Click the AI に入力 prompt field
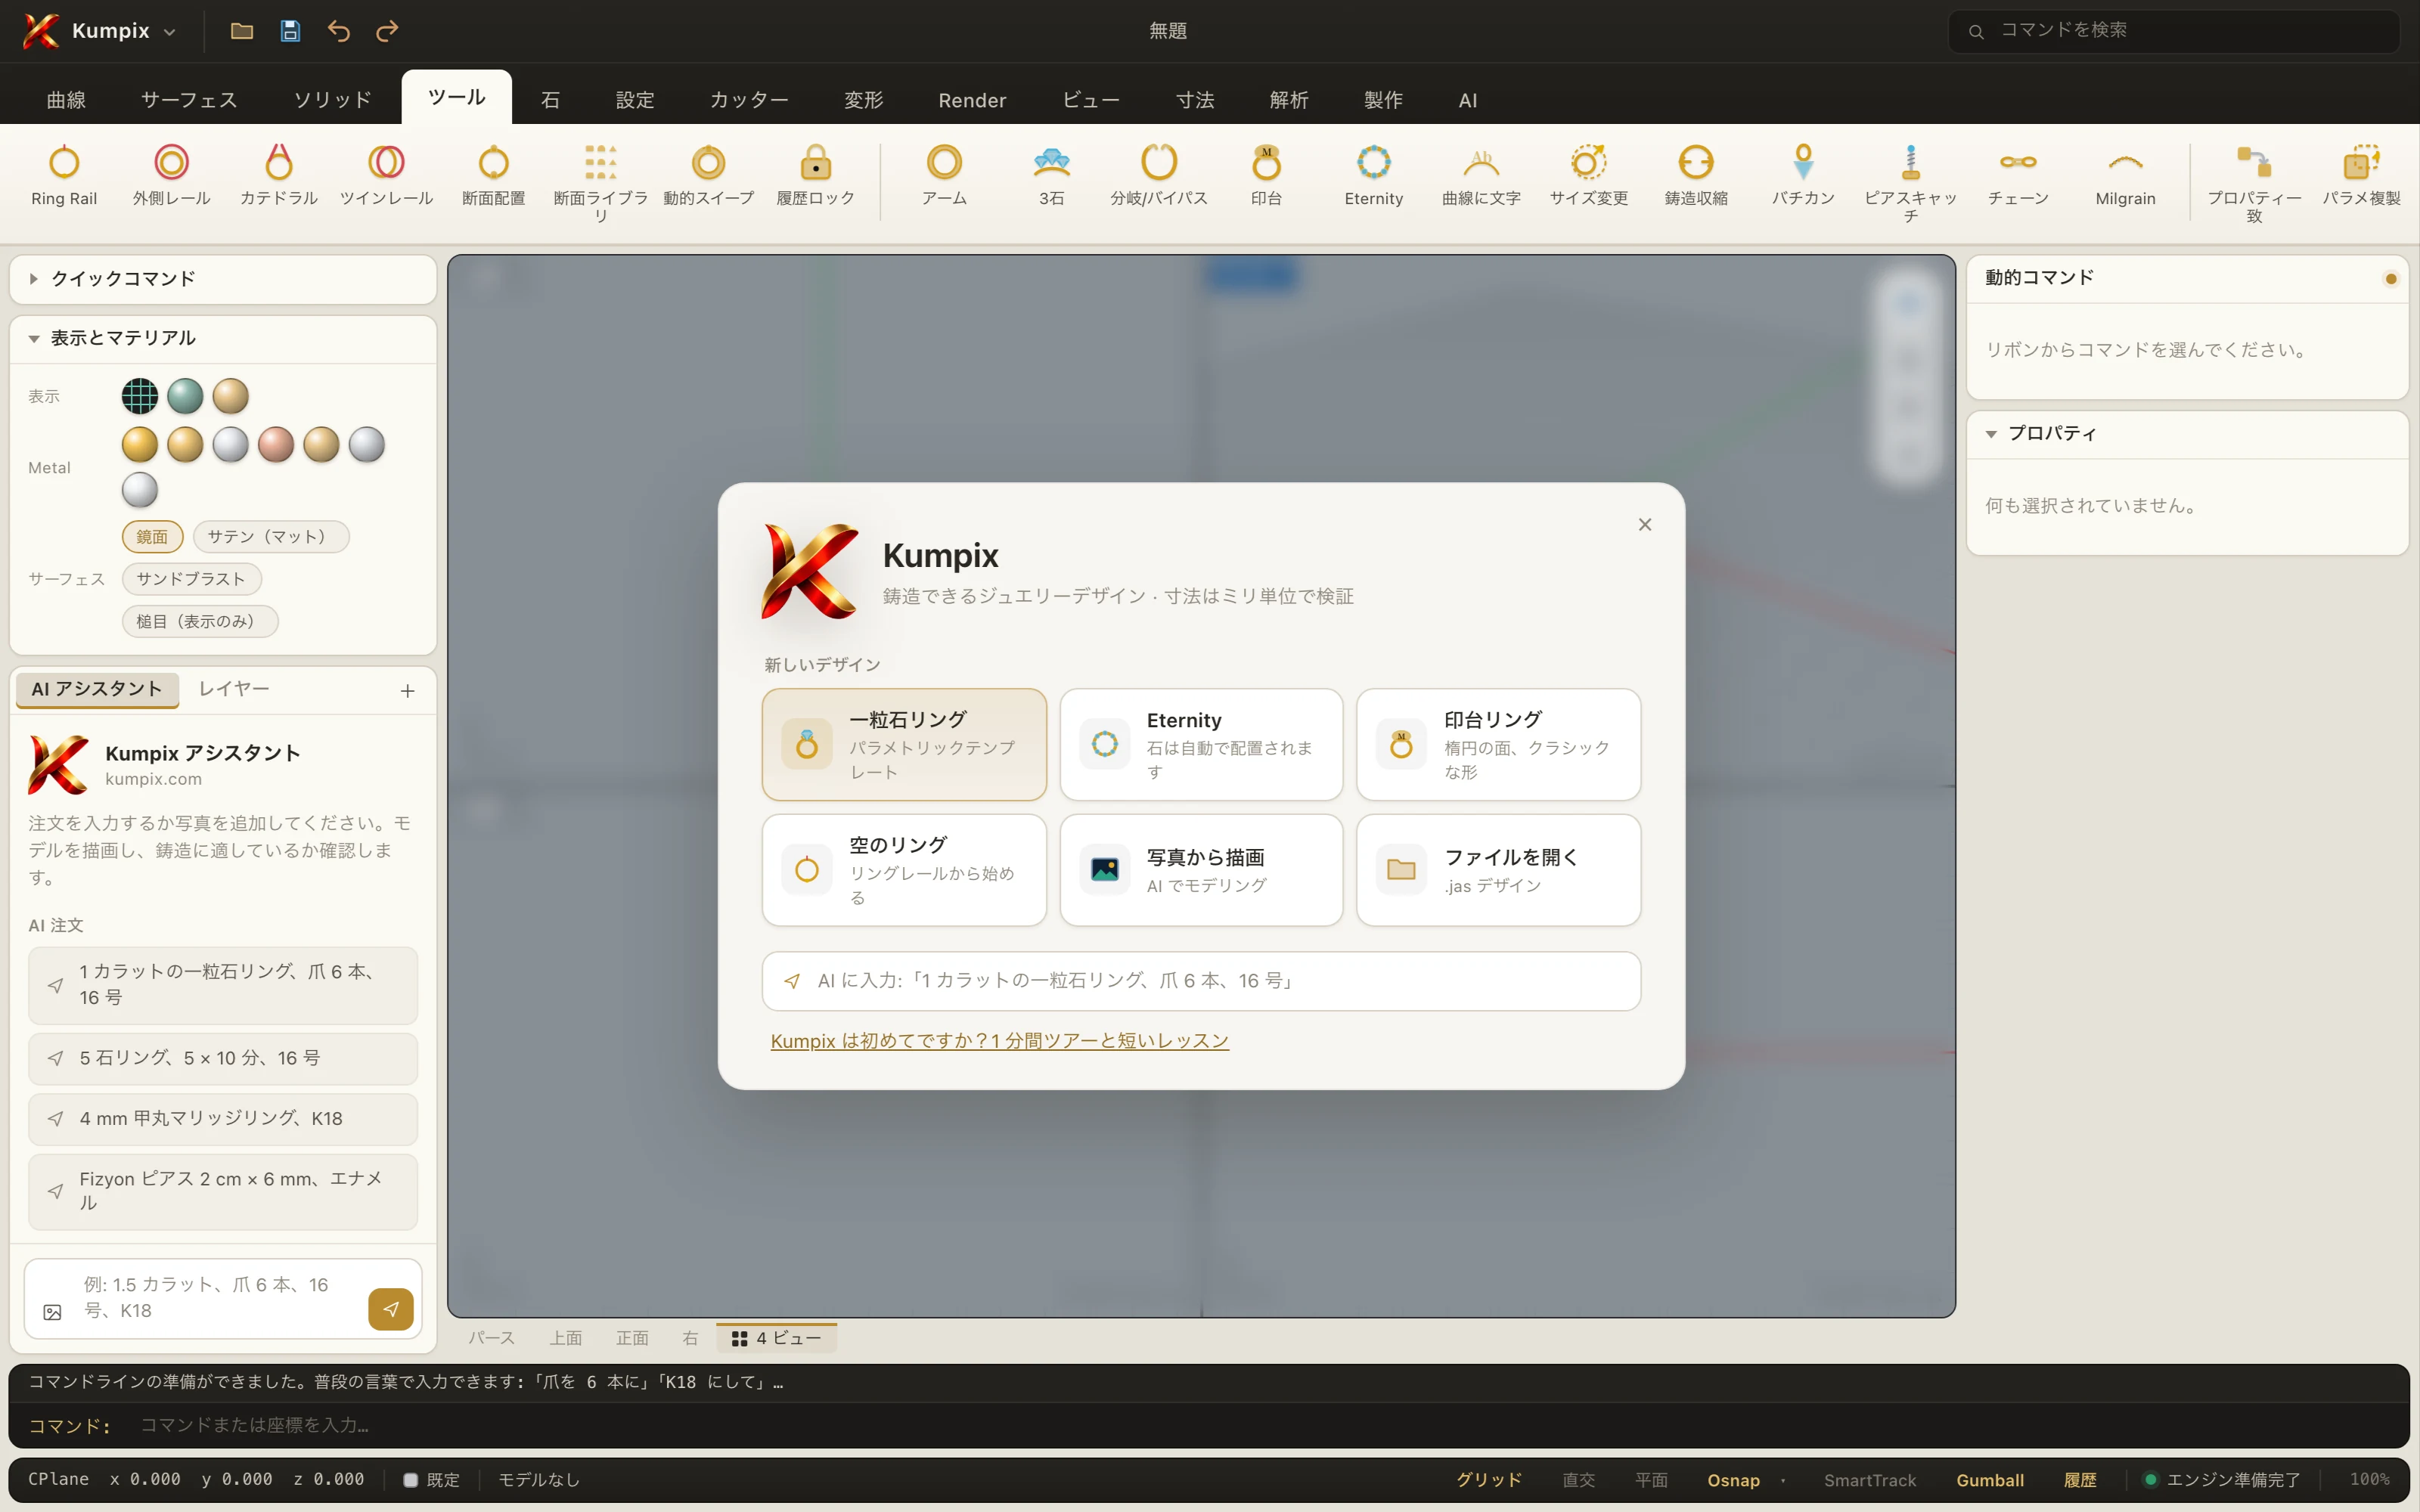This screenshot has height=1512, width=2420. click(x=1201, y=980)
